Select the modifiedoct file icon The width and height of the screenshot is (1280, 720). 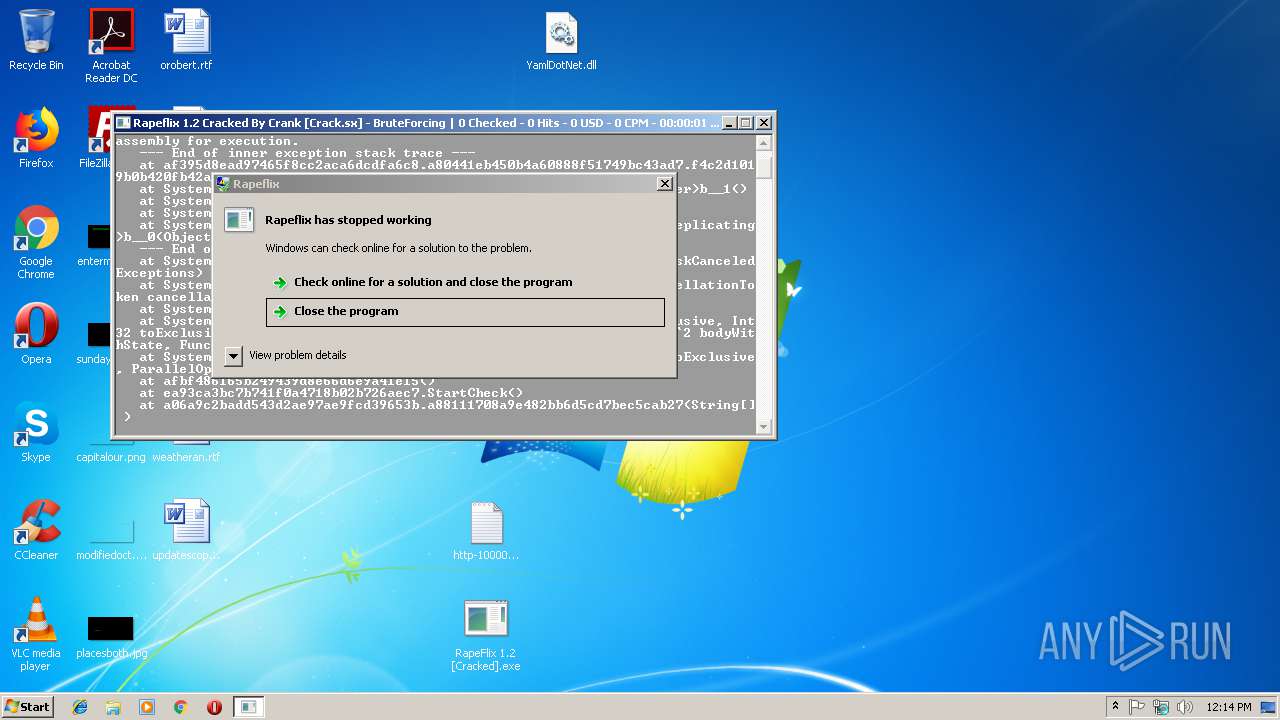pos(111,539)
